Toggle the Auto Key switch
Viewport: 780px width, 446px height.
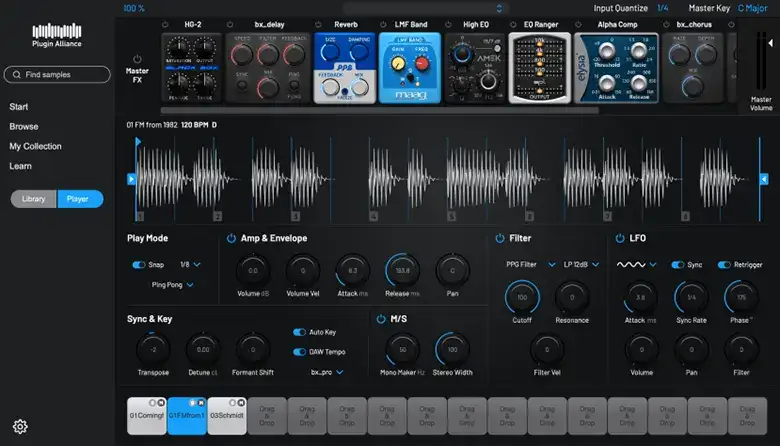tap(299, 332)
